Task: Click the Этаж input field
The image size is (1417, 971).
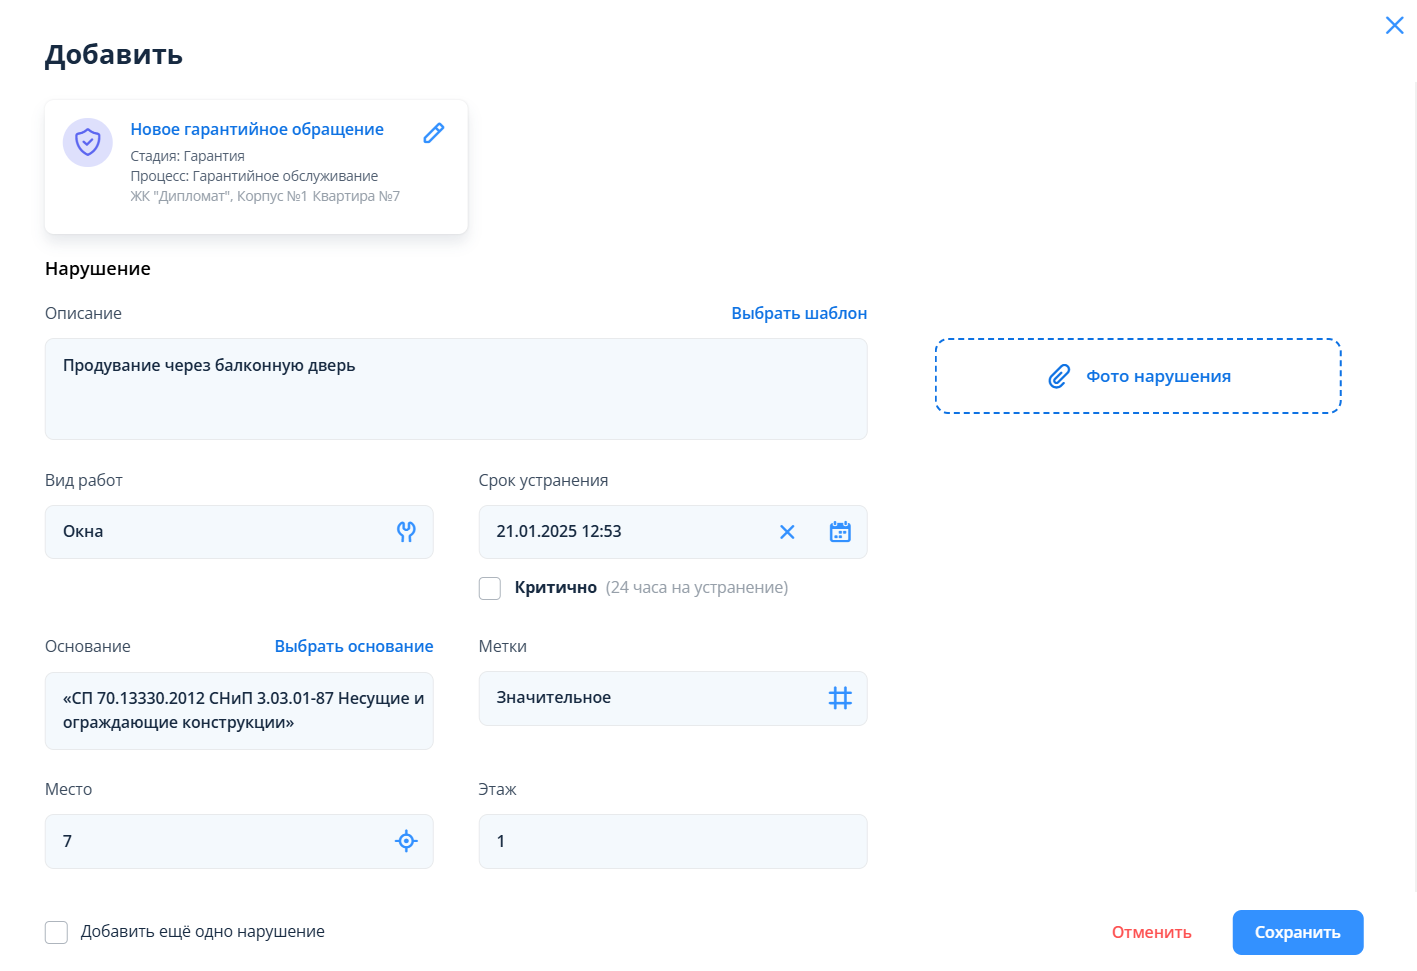Action: (x=672, y=841)
